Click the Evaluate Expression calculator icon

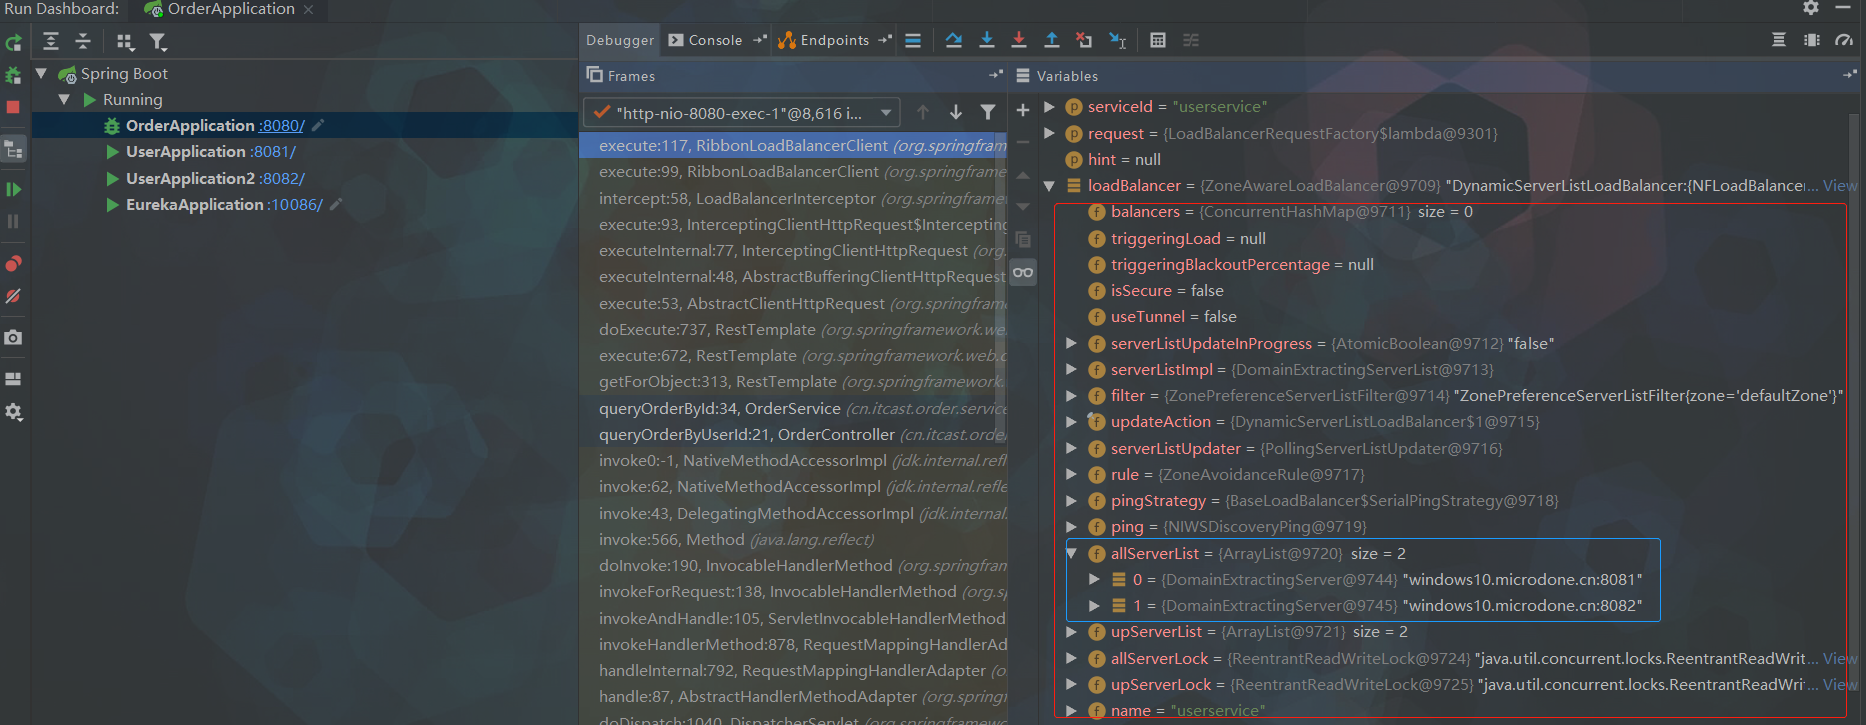[x=1158, y=40]
